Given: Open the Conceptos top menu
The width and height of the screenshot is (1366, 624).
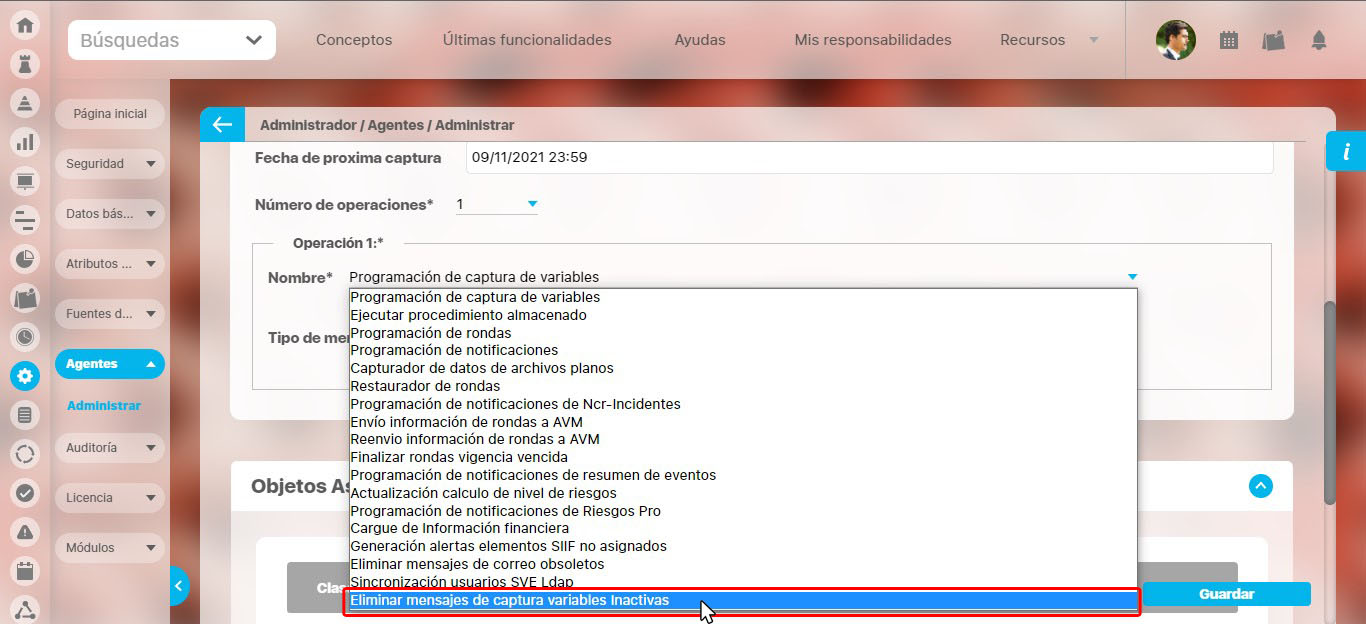Looking at the screenshot, I should point(354,40).
